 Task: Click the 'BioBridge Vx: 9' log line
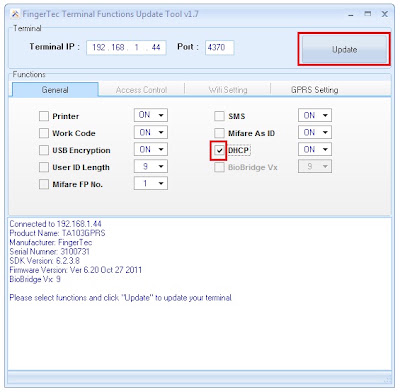point(35,279)
